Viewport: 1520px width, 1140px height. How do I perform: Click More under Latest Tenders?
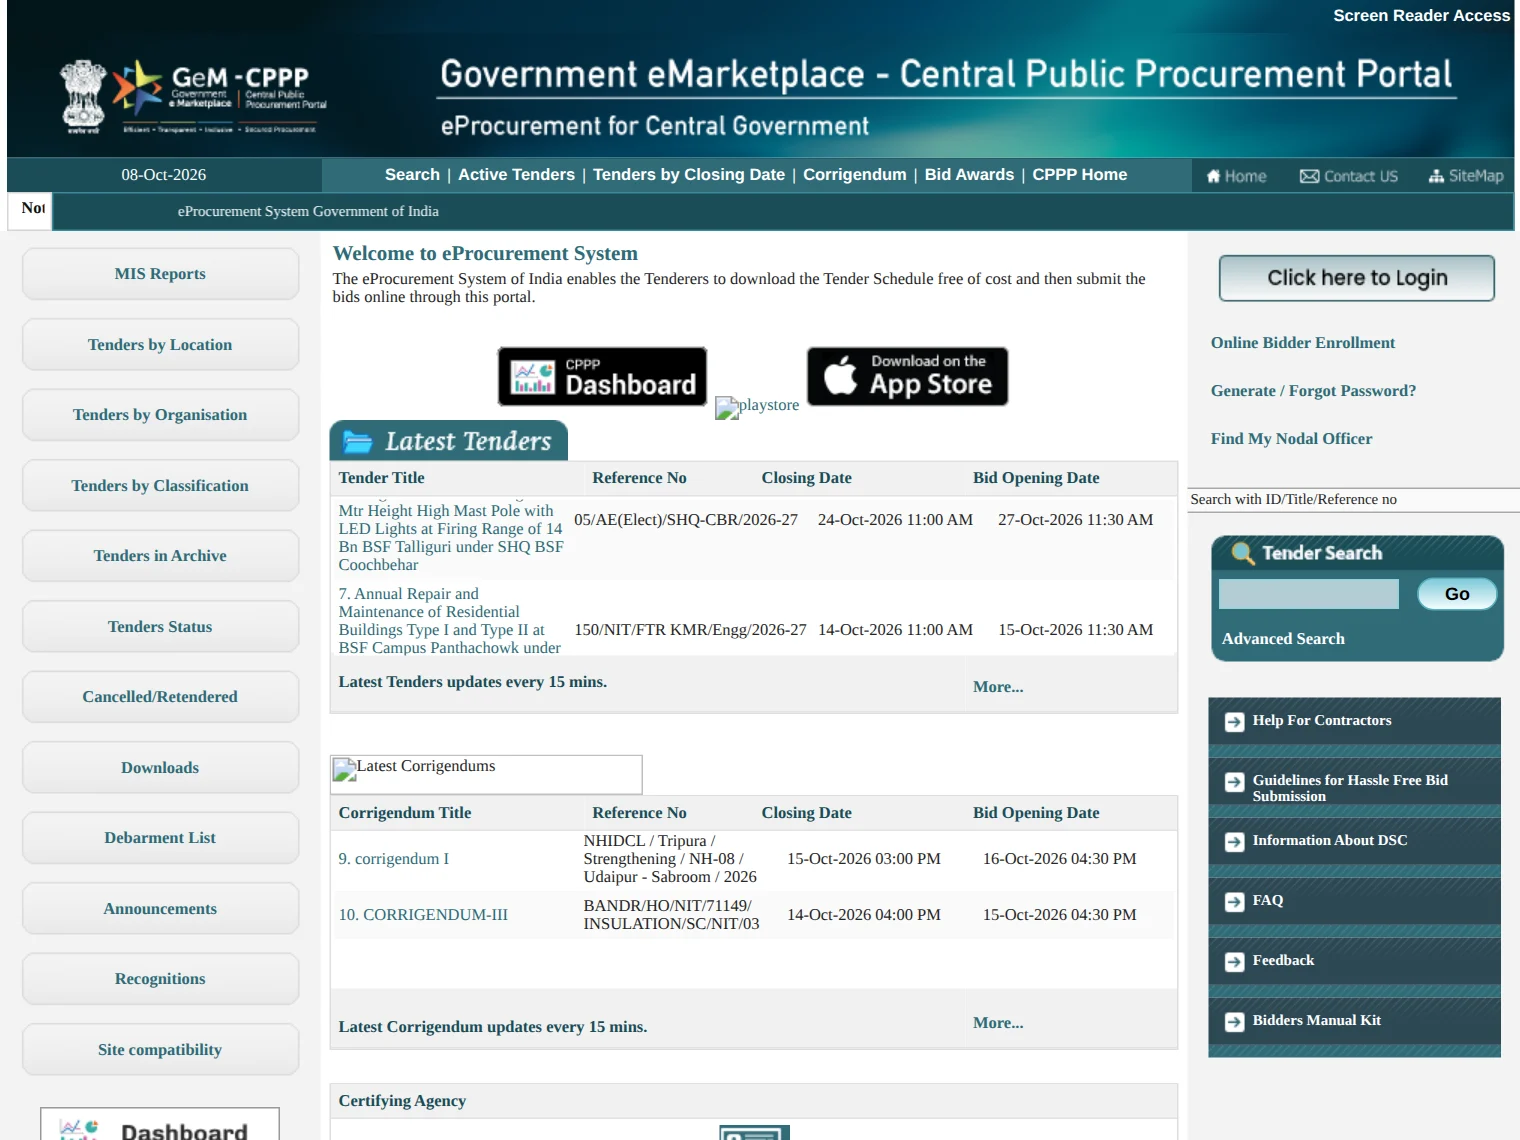tap(998, 687)
